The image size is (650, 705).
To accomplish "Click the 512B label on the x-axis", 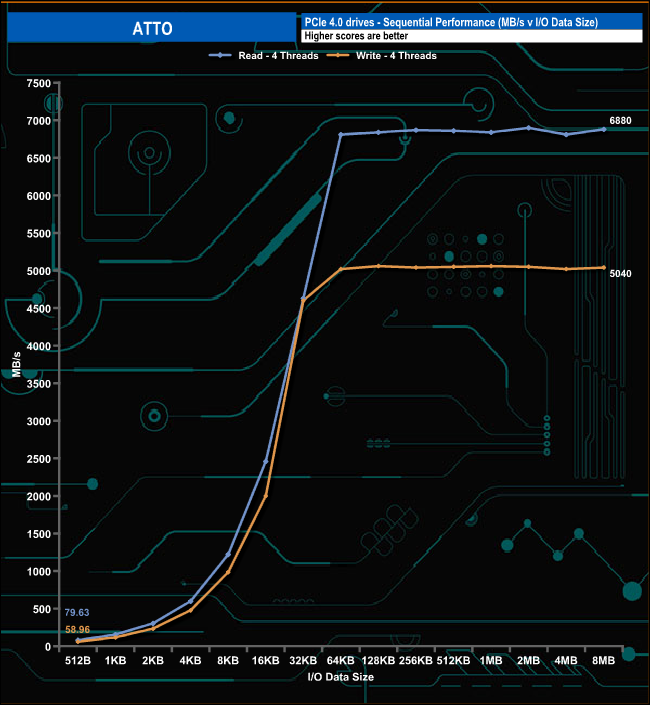I will [x=79, y=661].
